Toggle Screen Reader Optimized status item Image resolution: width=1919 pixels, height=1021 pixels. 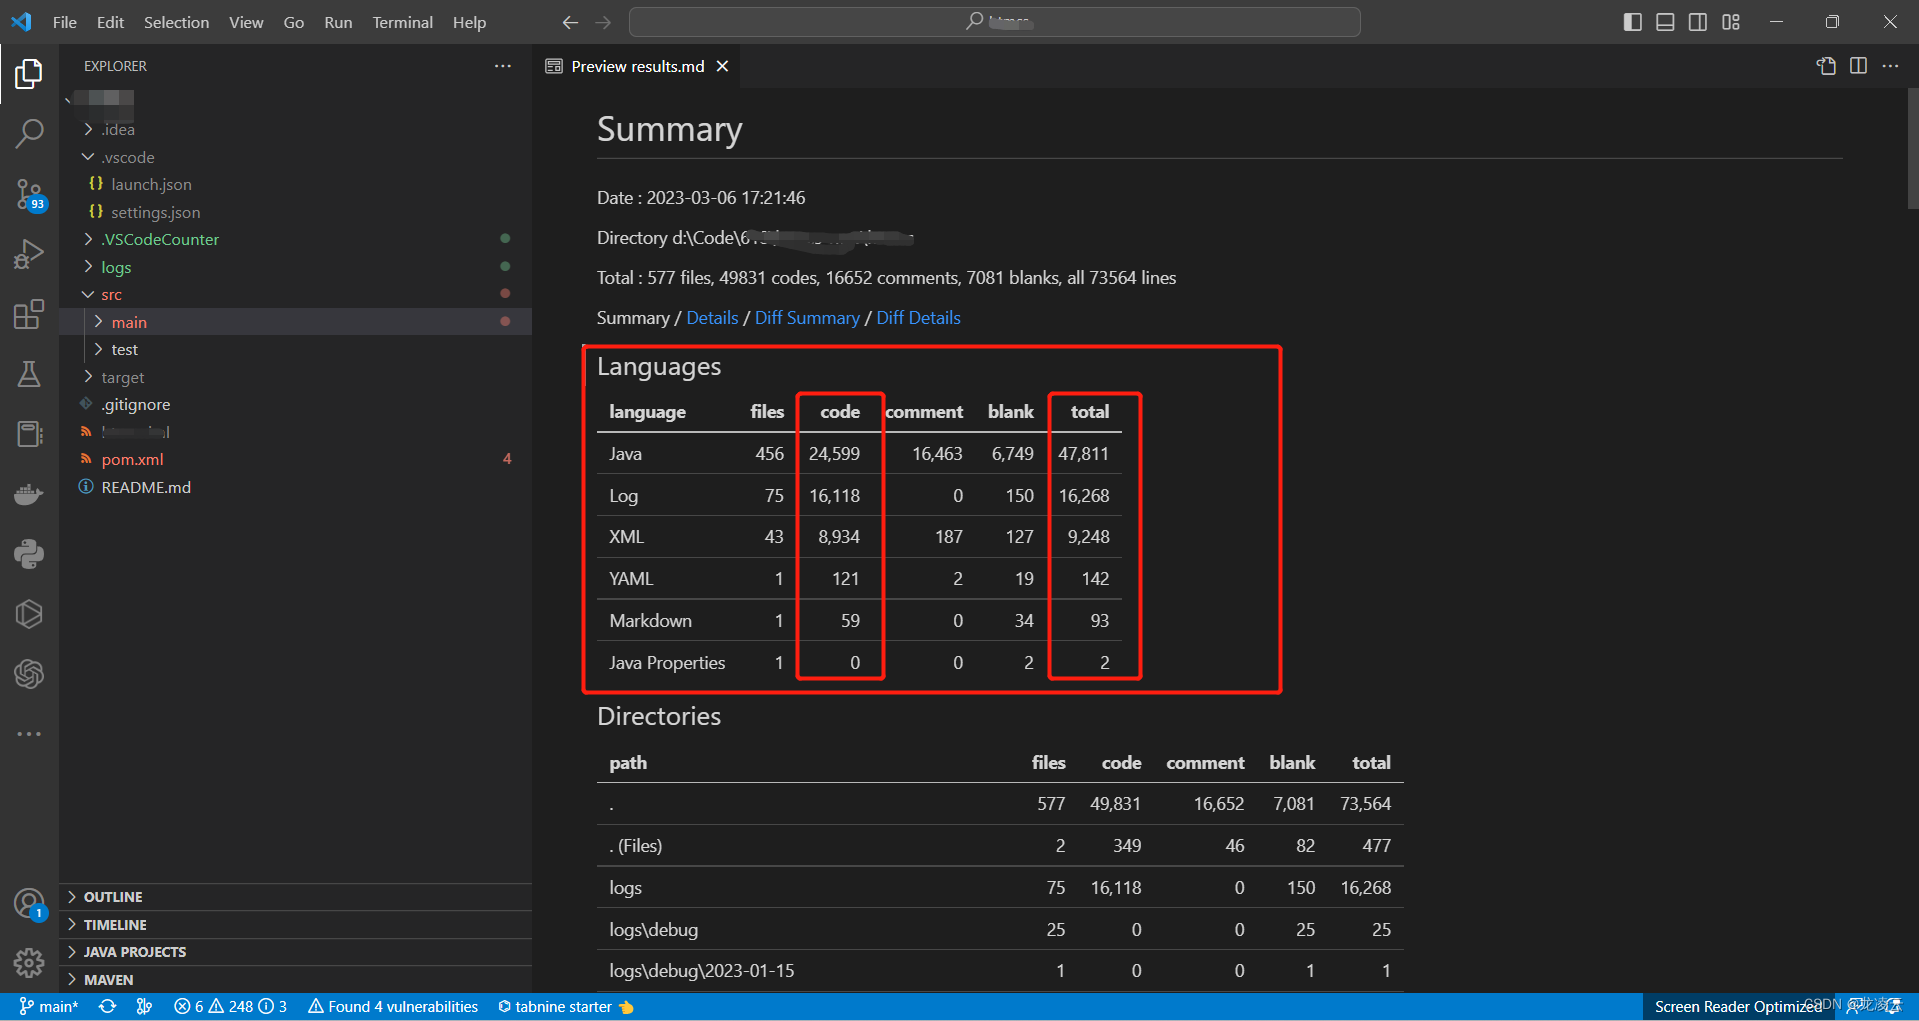(1738, 1006)
